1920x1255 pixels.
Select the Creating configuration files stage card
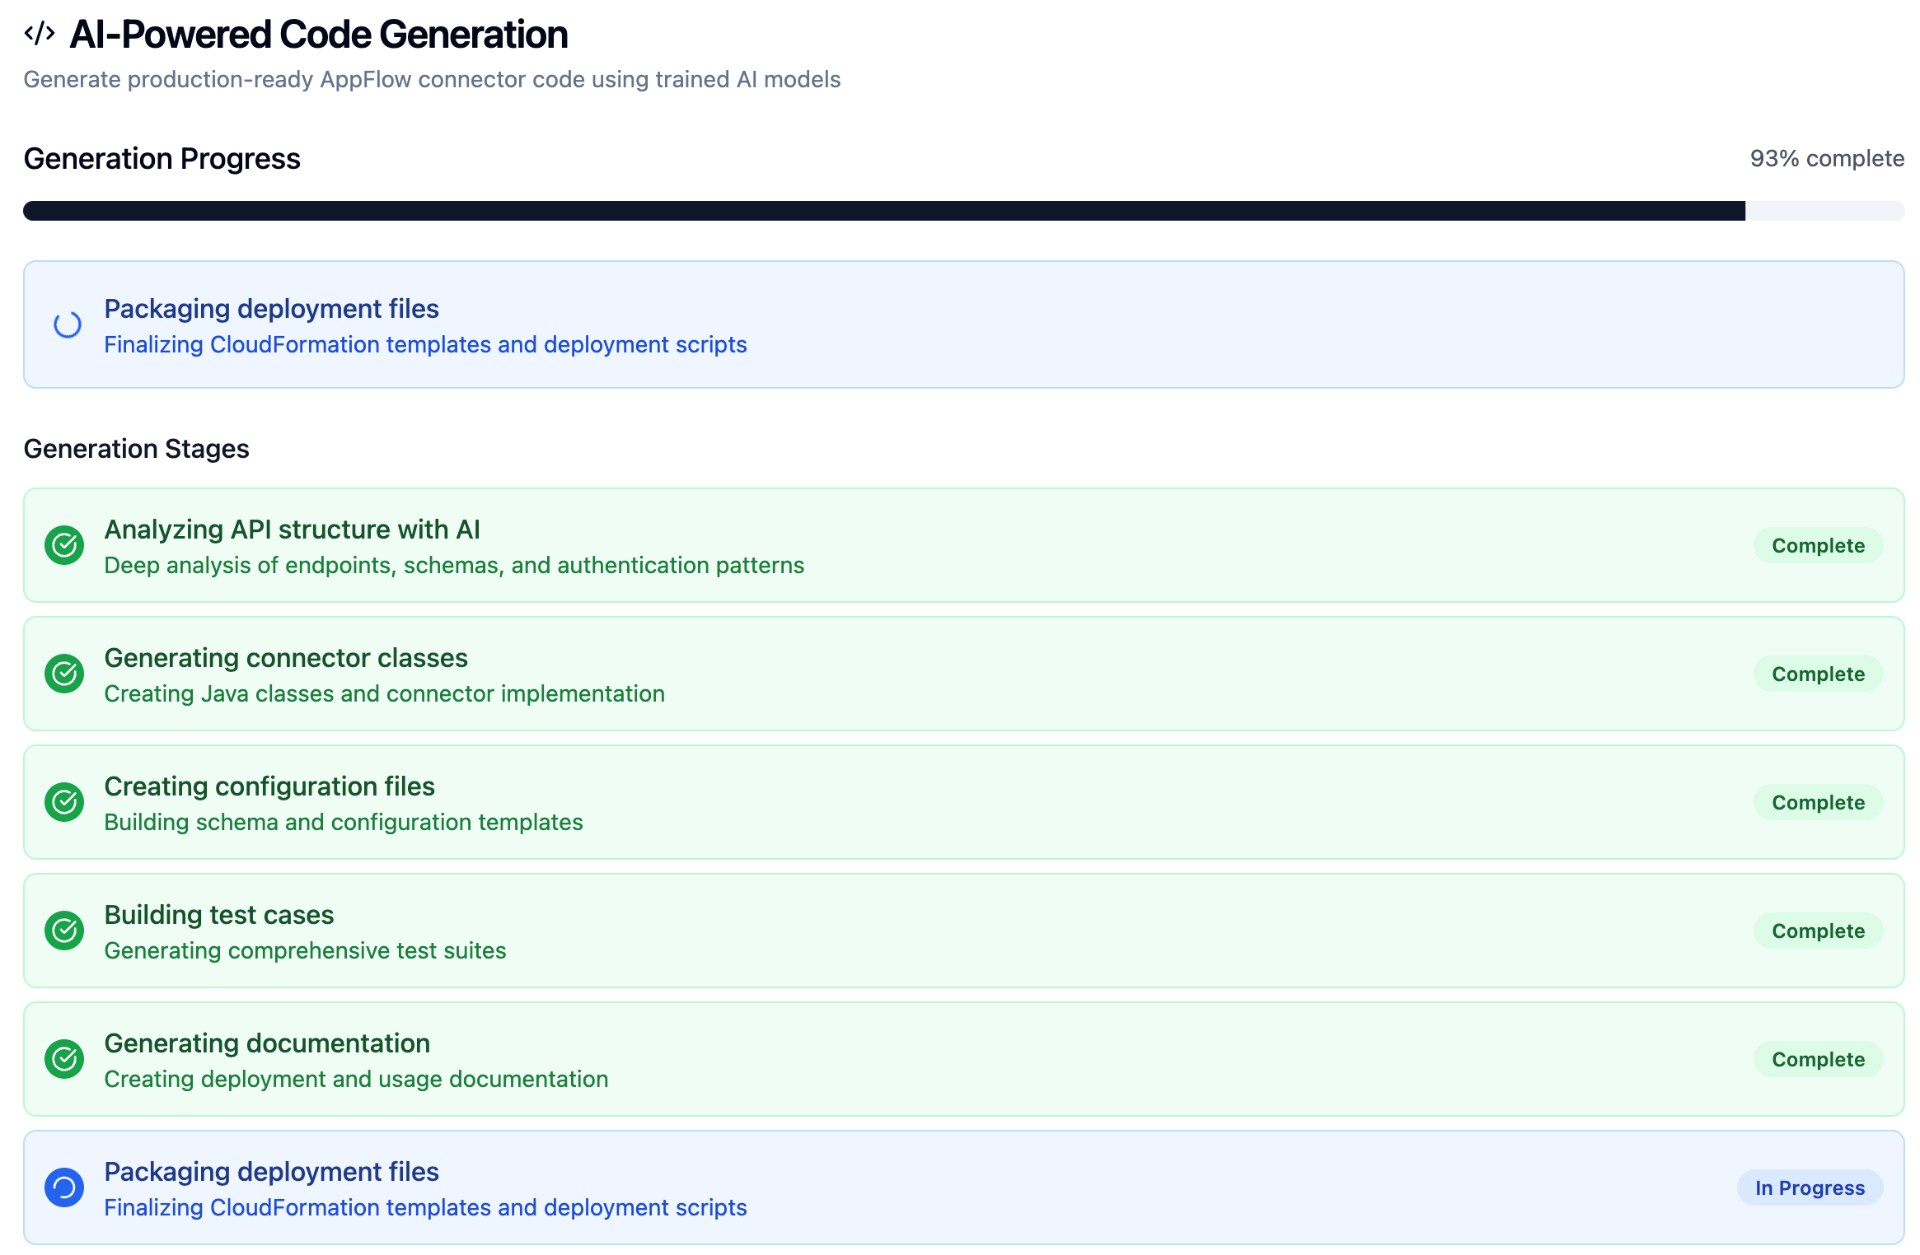click(x=960, y=801)
